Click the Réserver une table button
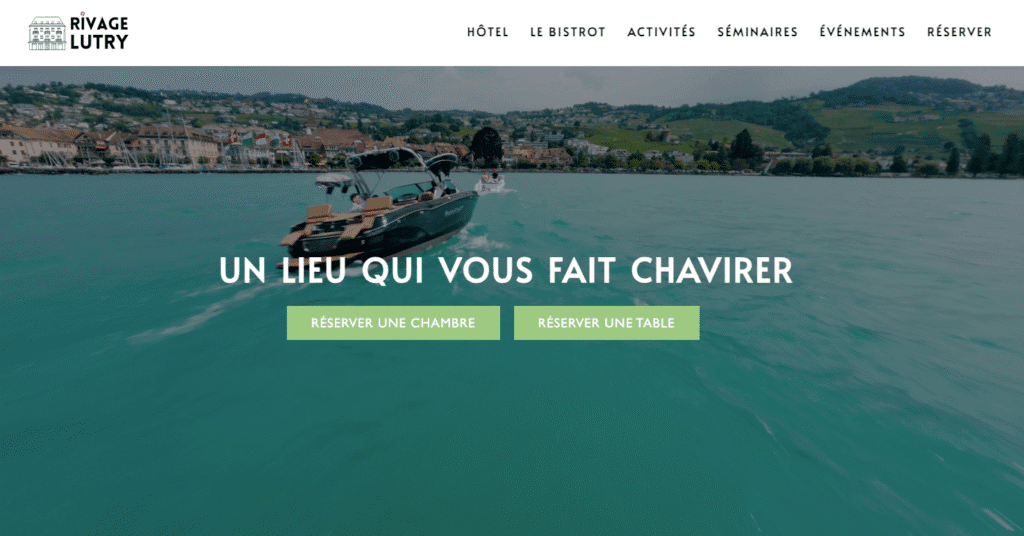The height and width of the screenshot is (536, 1024). click(x=606, y=323)
